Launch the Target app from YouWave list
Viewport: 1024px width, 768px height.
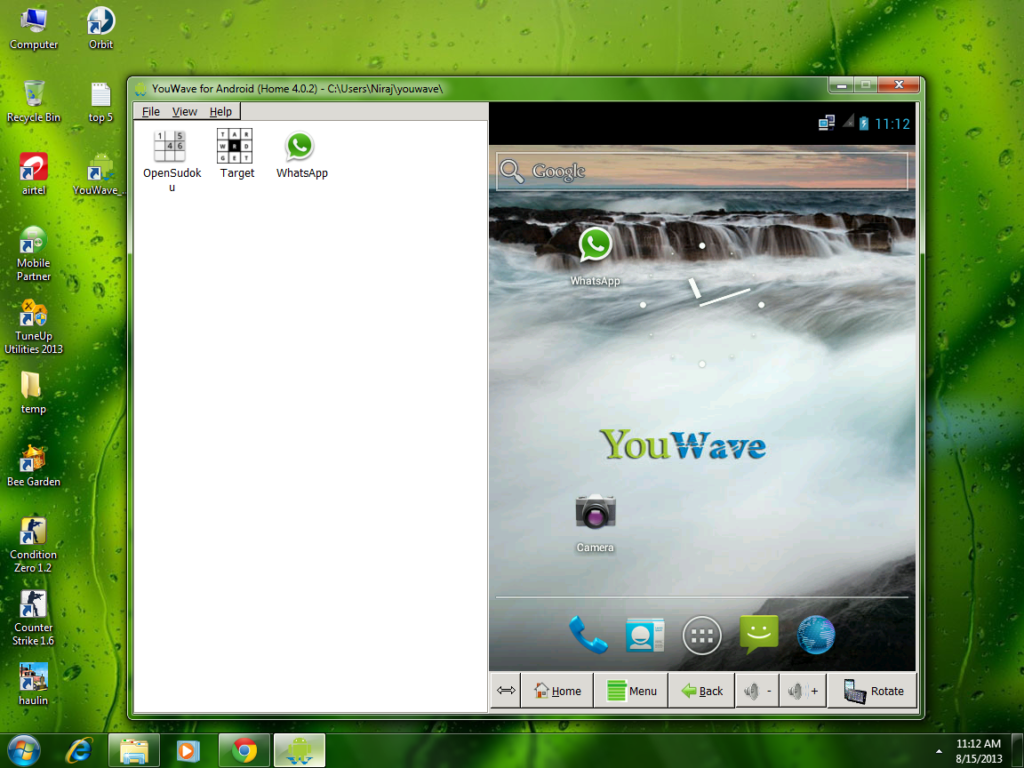[236, 154]
